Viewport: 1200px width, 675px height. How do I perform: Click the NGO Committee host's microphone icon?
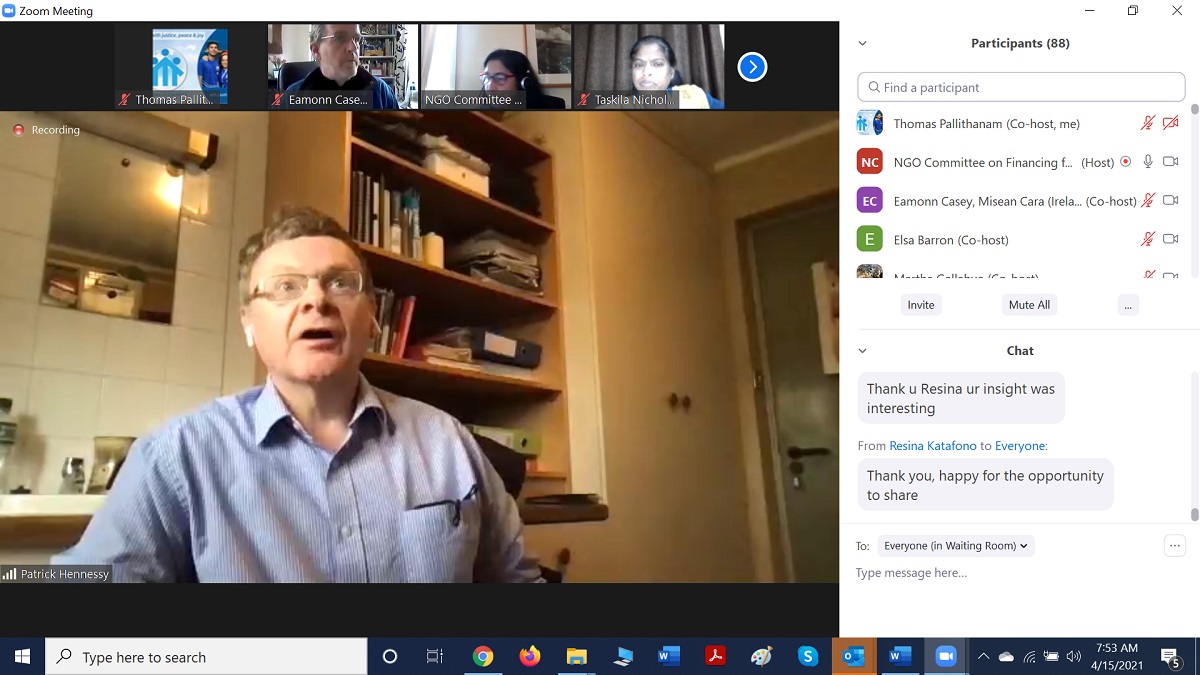pos(1148,161)
